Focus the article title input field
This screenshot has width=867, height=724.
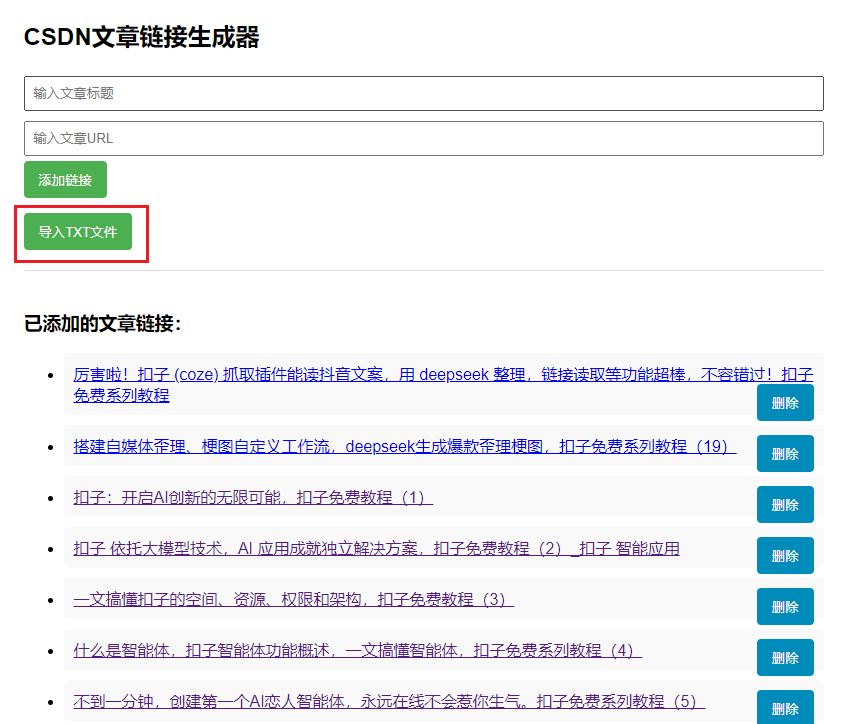tap(424, 93)
